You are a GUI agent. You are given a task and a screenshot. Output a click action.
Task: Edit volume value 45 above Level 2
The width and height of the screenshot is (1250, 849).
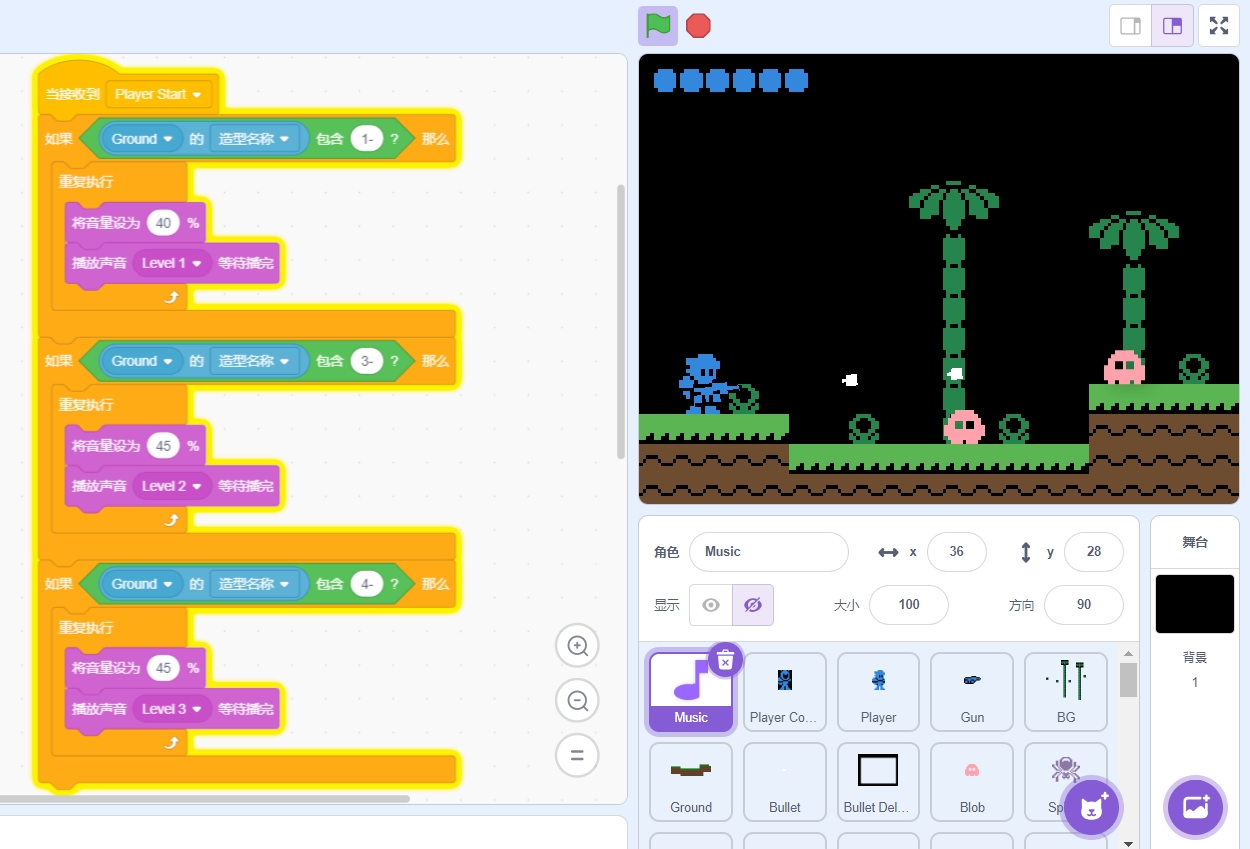coord(163,446)
